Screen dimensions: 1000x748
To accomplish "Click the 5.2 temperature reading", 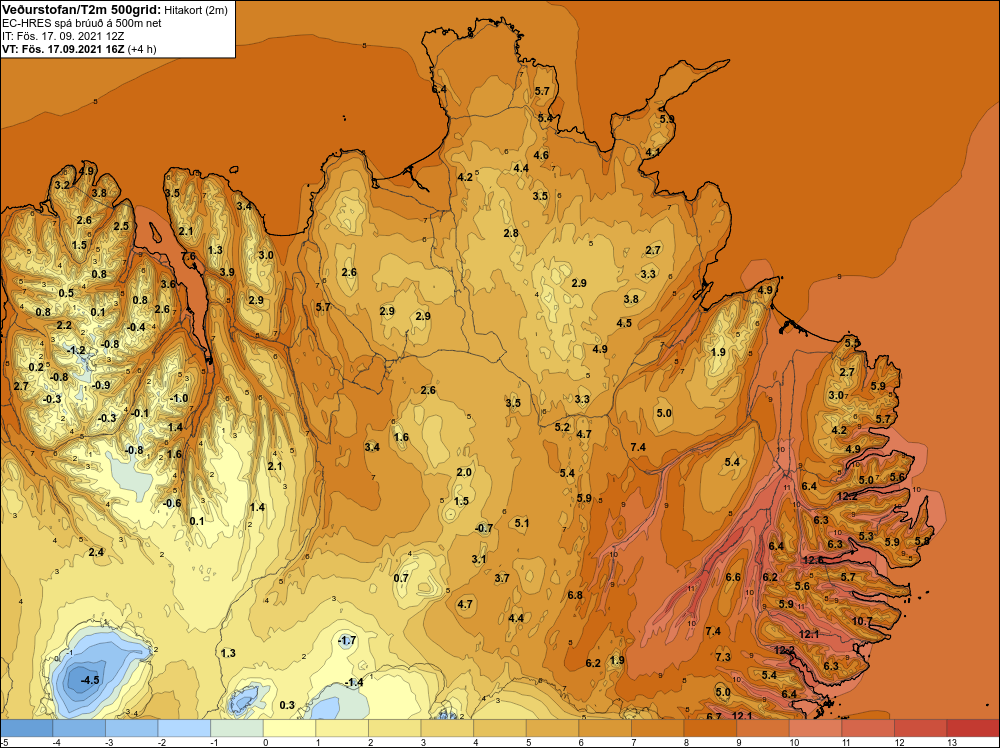I will 562,427.
